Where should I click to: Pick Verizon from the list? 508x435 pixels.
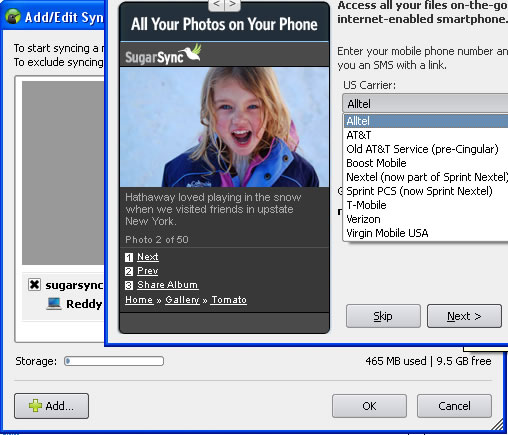tap(426, 219)
